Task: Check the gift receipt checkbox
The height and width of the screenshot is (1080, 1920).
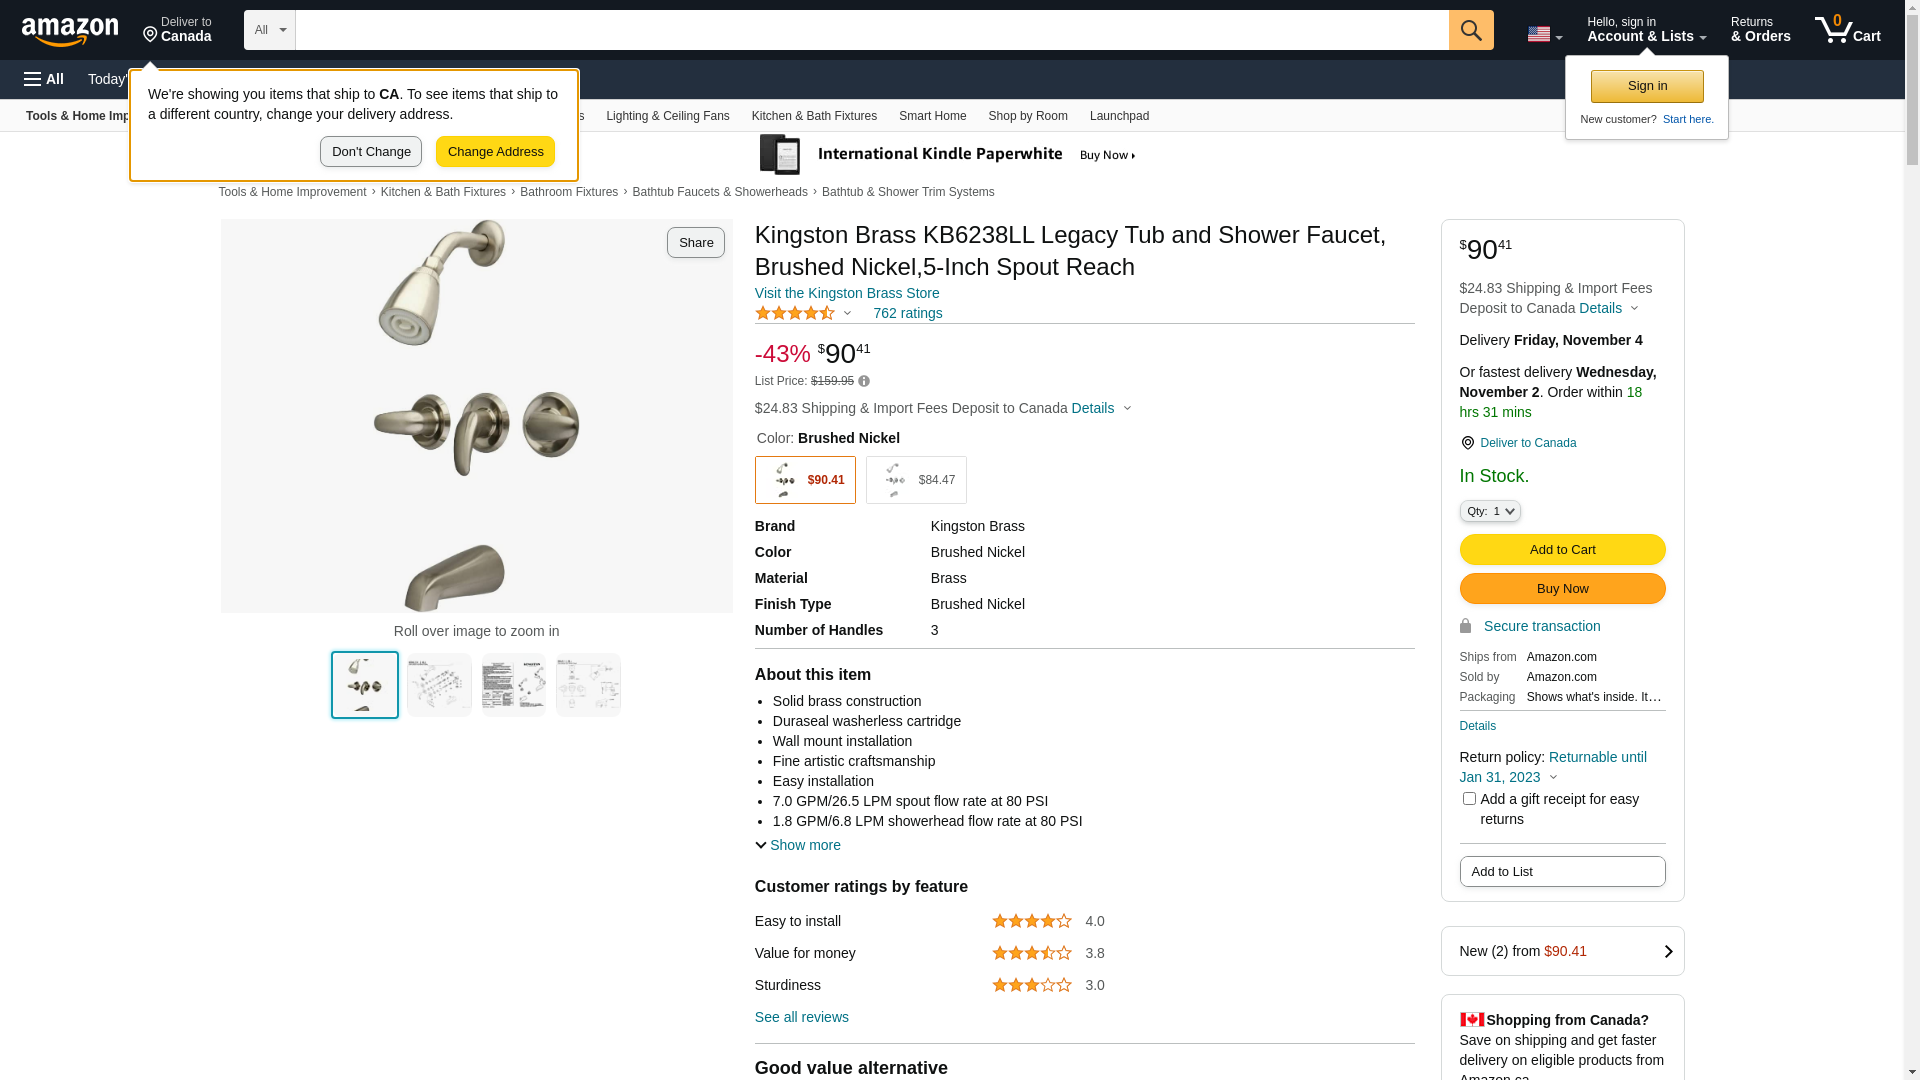Action: click(x=1469, y=799)
